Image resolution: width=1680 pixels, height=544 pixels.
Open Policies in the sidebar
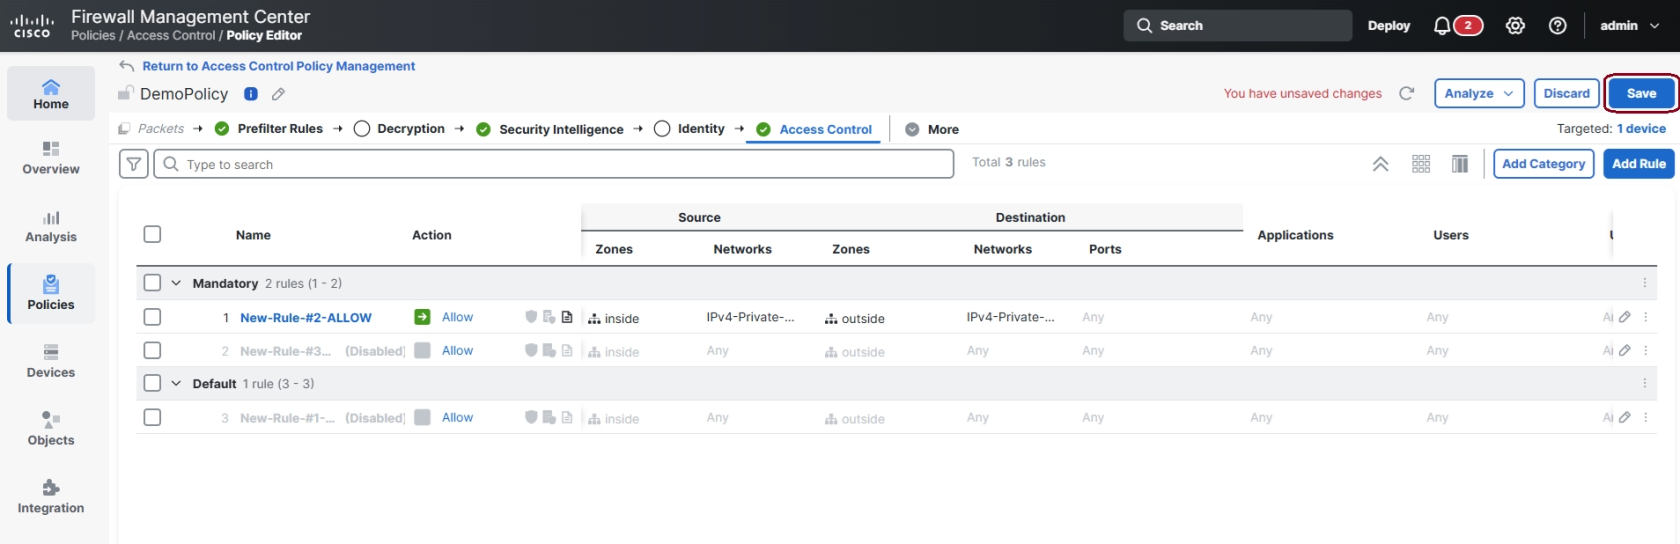click(51, 294)
